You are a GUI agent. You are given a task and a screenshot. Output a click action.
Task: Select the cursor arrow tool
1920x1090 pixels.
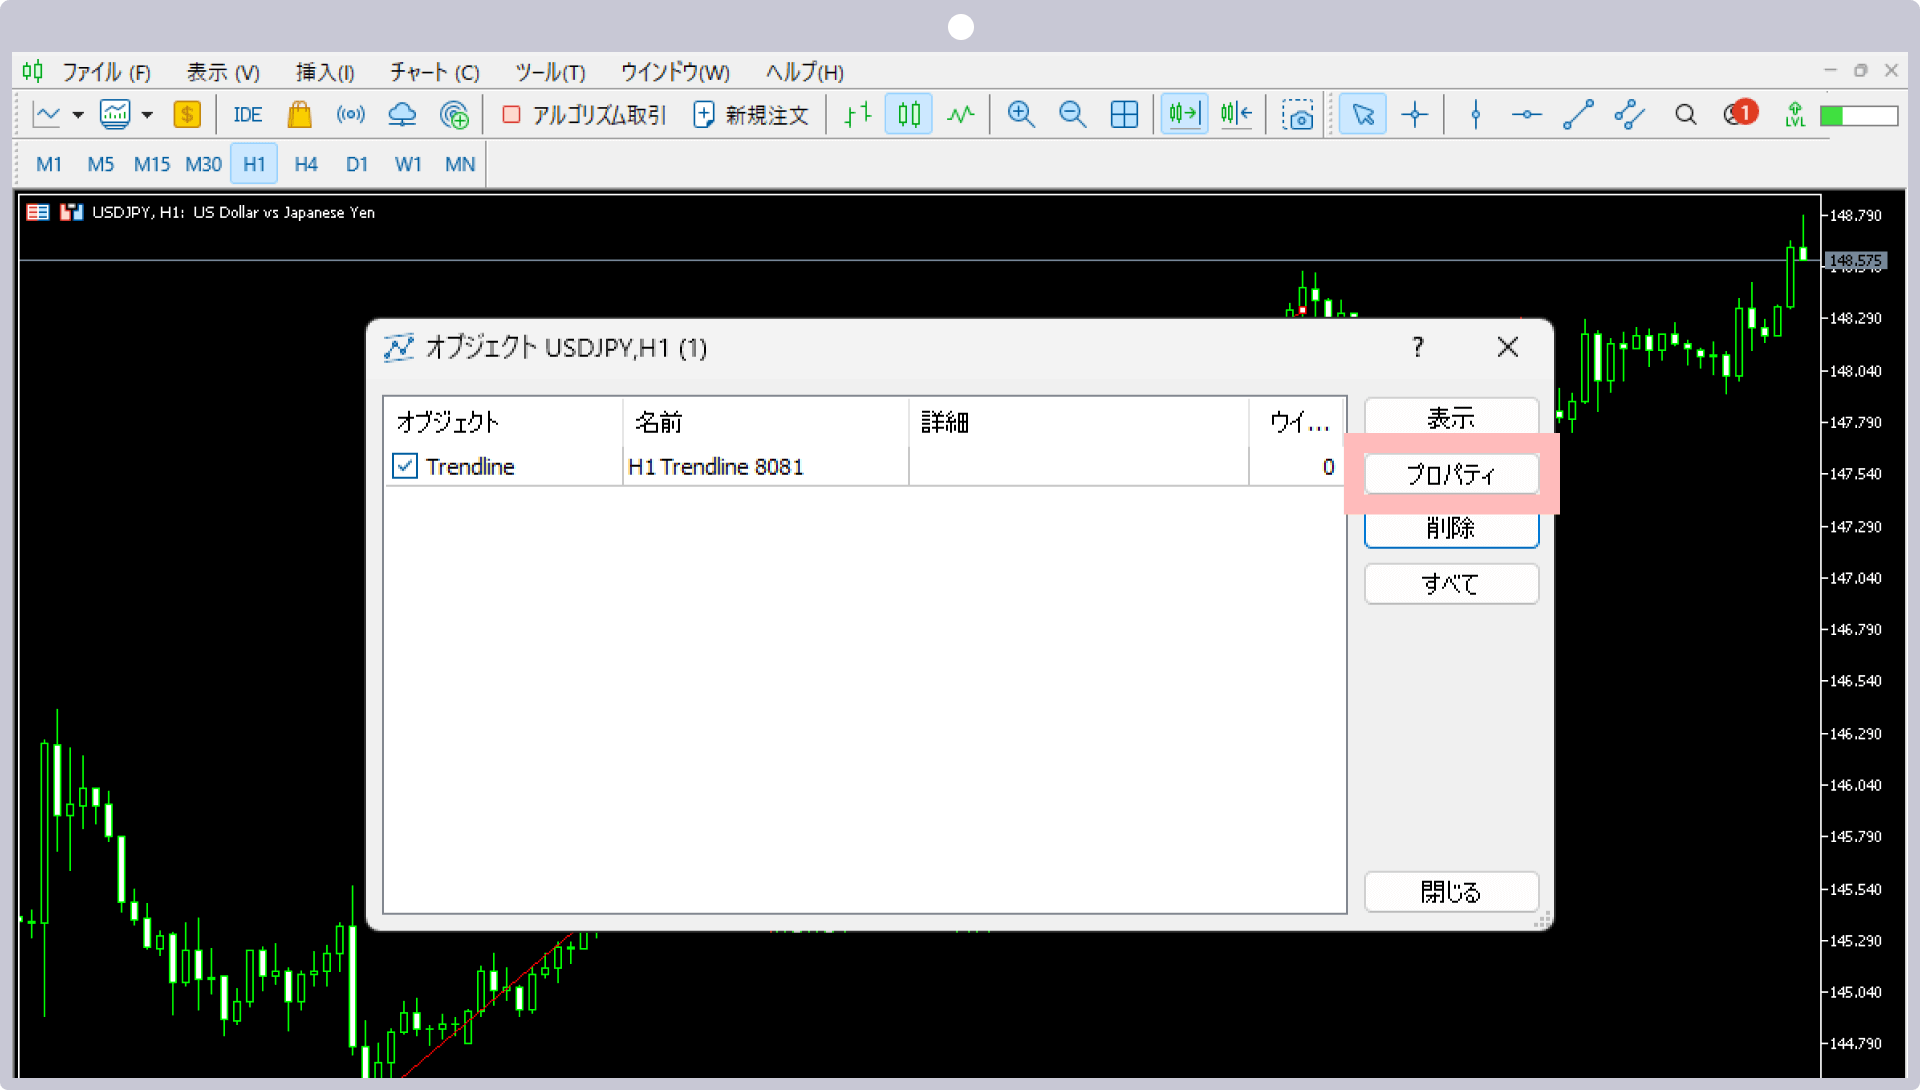[1363, 115]
